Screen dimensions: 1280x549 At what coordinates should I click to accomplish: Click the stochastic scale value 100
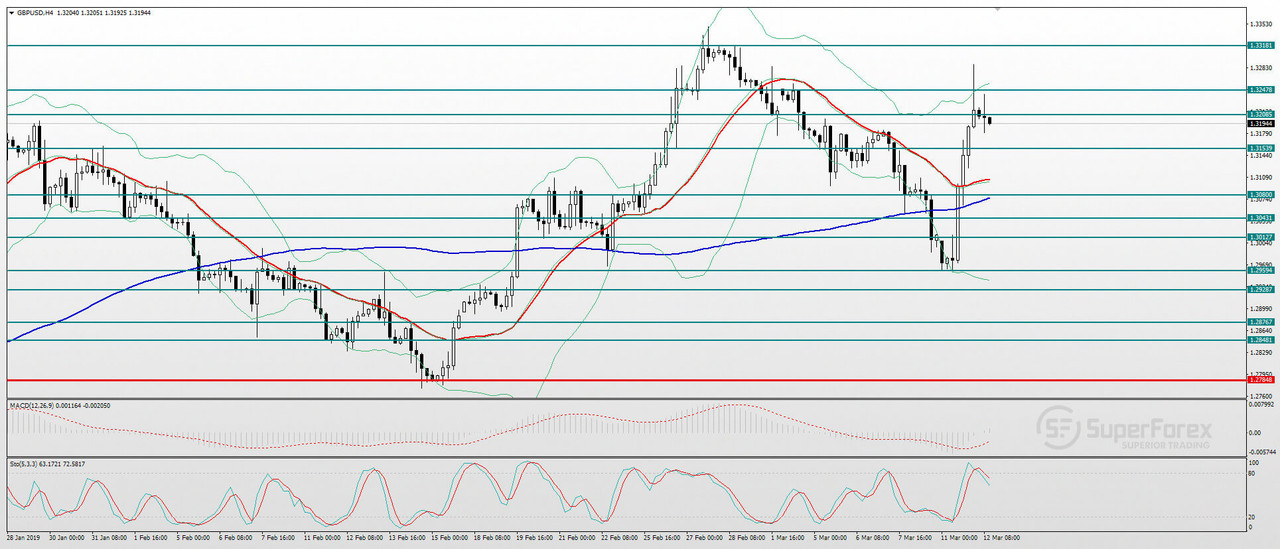(1256, 463)
